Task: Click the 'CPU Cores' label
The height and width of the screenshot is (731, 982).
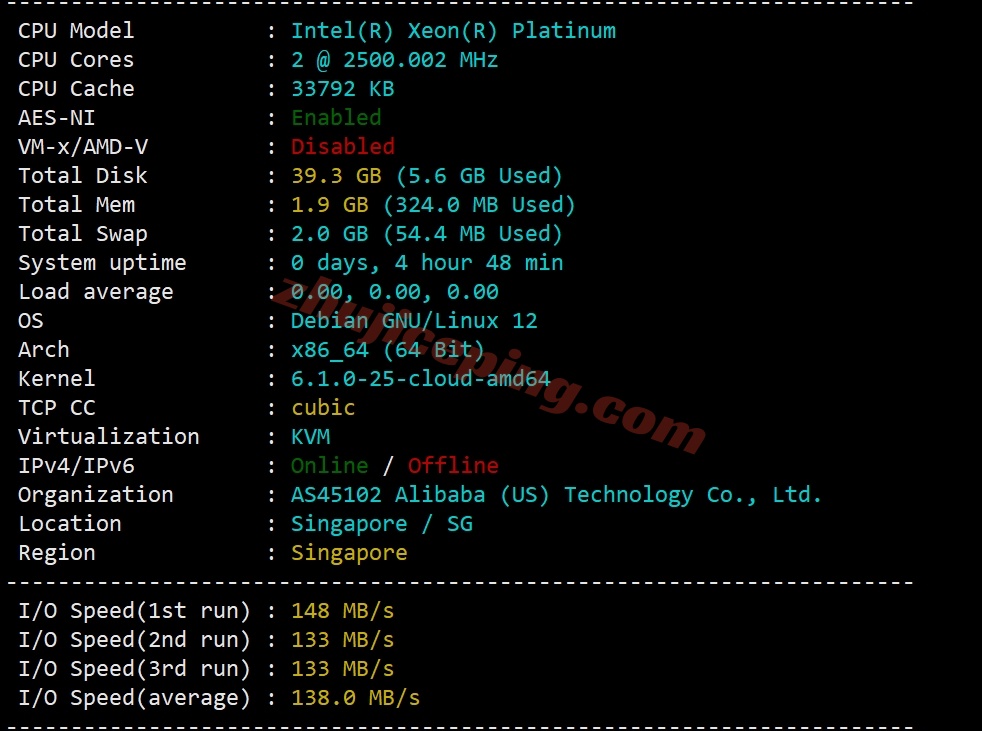Action: [x=76, y=60]
